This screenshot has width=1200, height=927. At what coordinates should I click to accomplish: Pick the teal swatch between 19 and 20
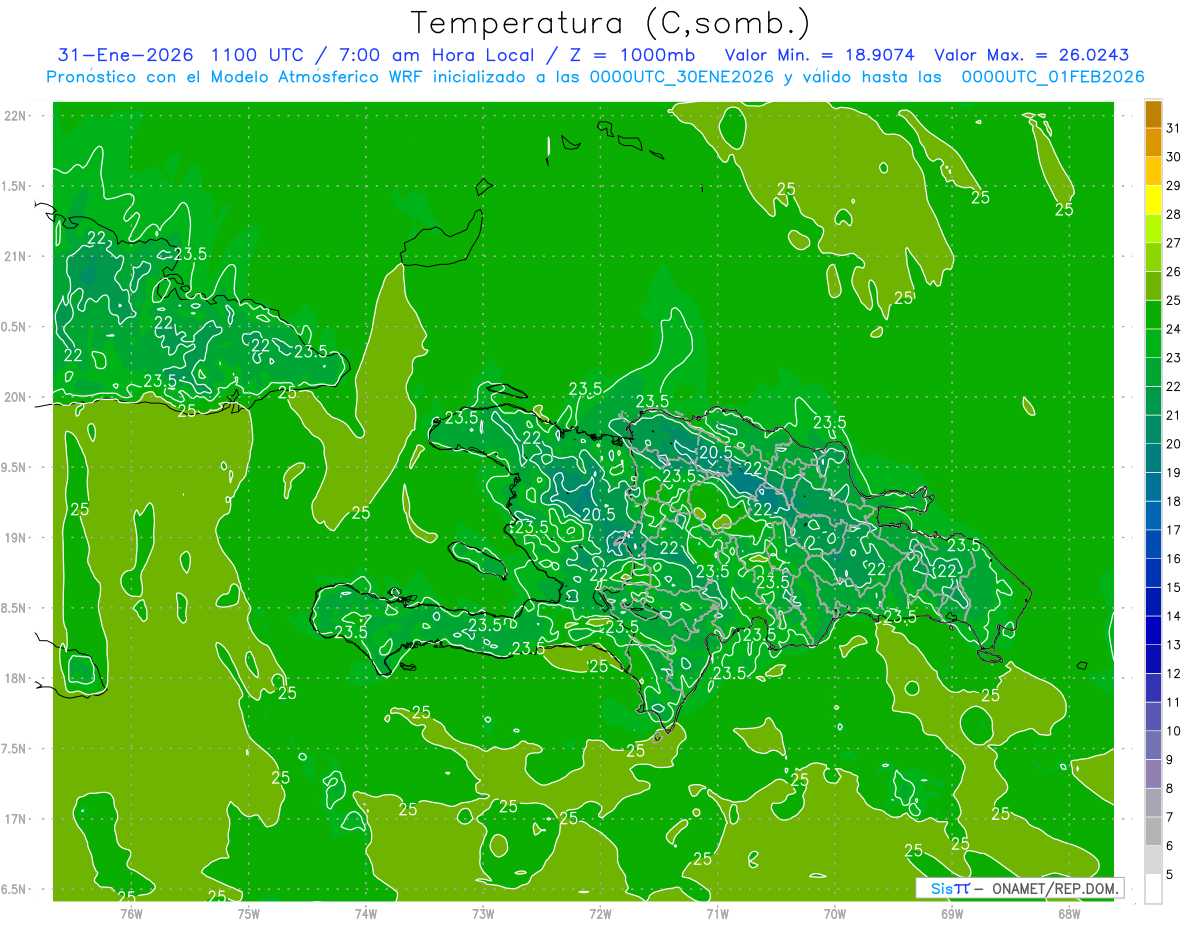click(x=1153, y=458)
